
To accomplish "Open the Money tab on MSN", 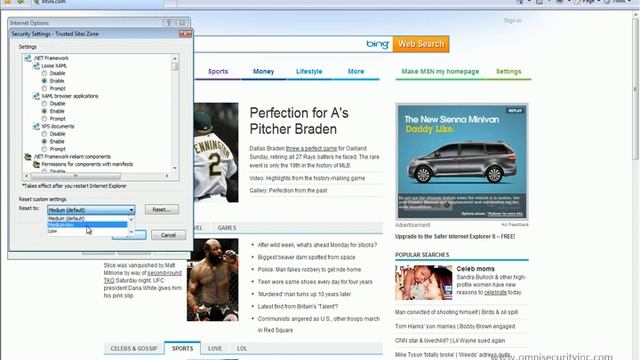I will tap(263, 71).
